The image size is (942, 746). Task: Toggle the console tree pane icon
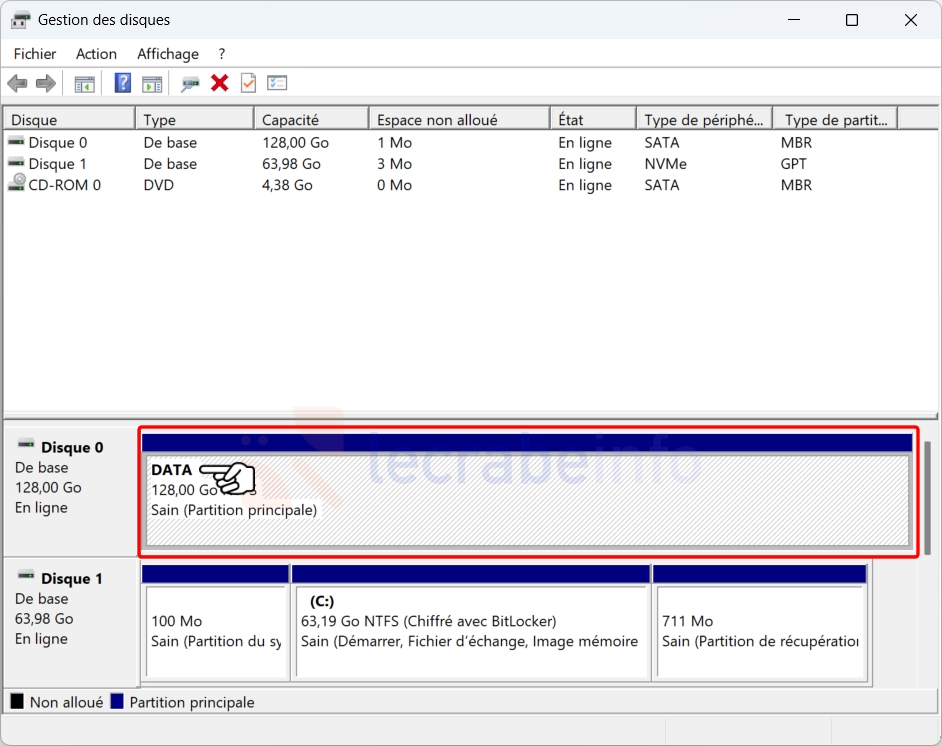click(x=85, y=83)
